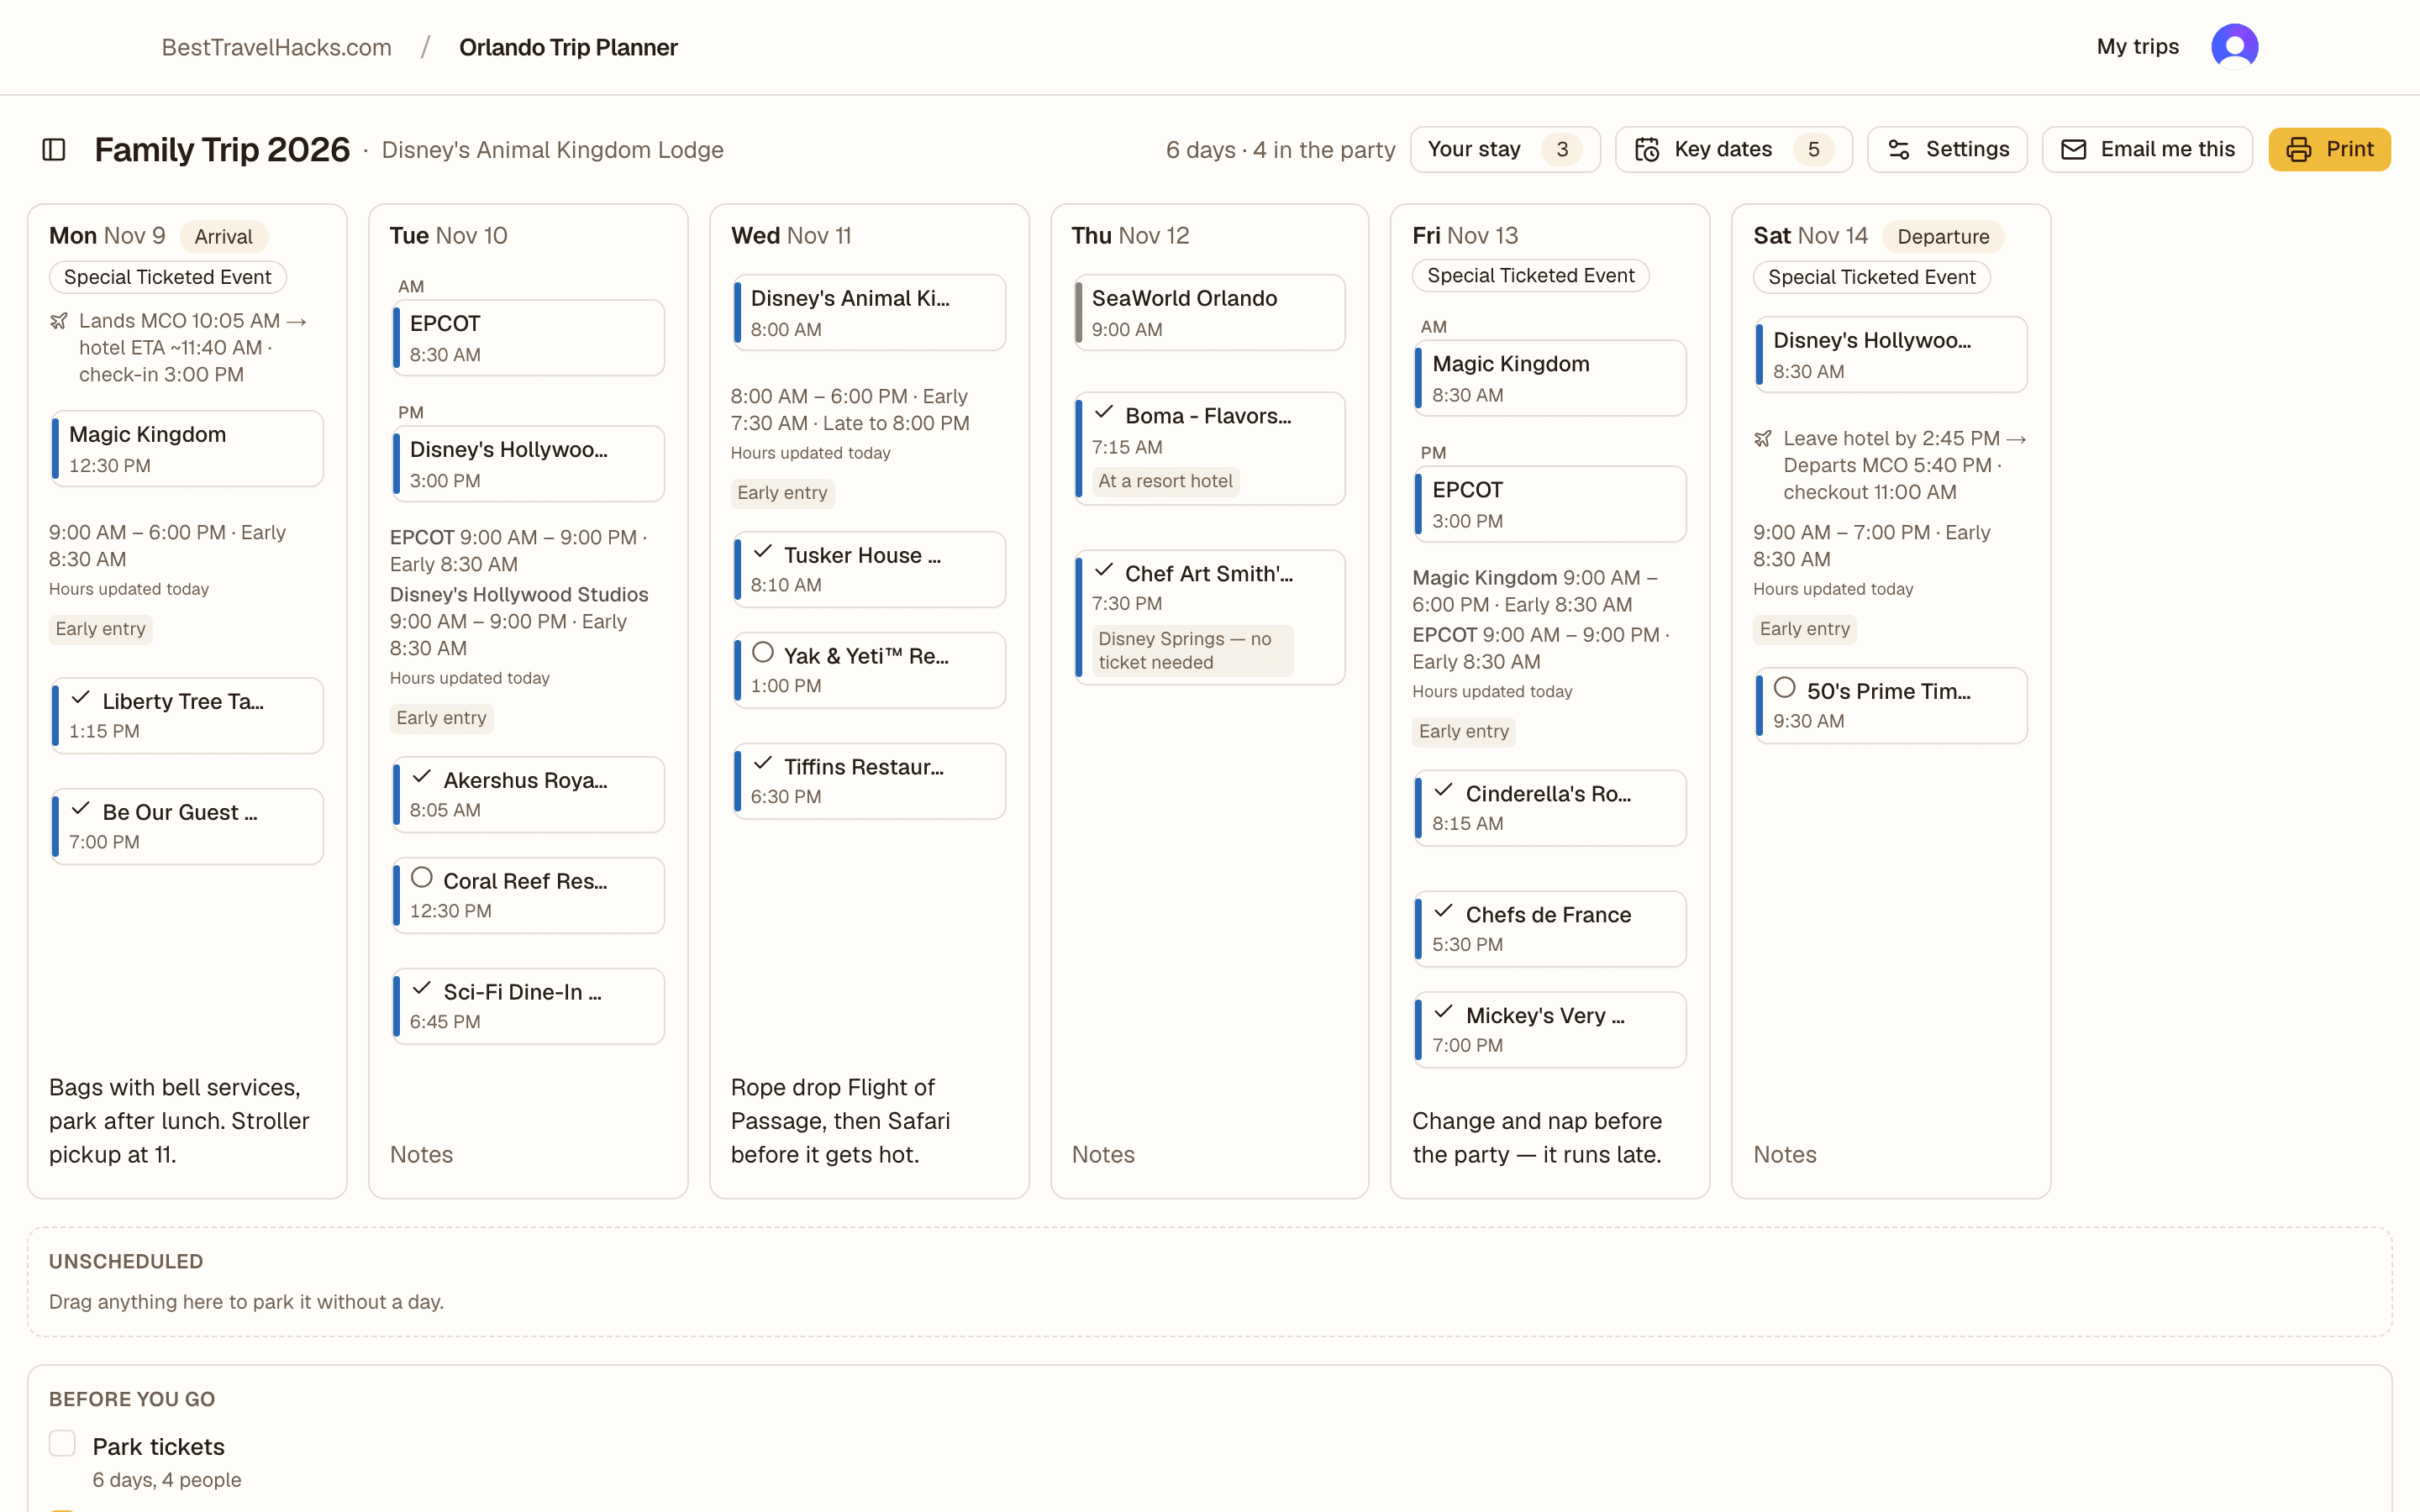2420x1512 pixels.
Task: Click Family Trip 2026 title
Action: pyautogui.click(x=222, y=150)
